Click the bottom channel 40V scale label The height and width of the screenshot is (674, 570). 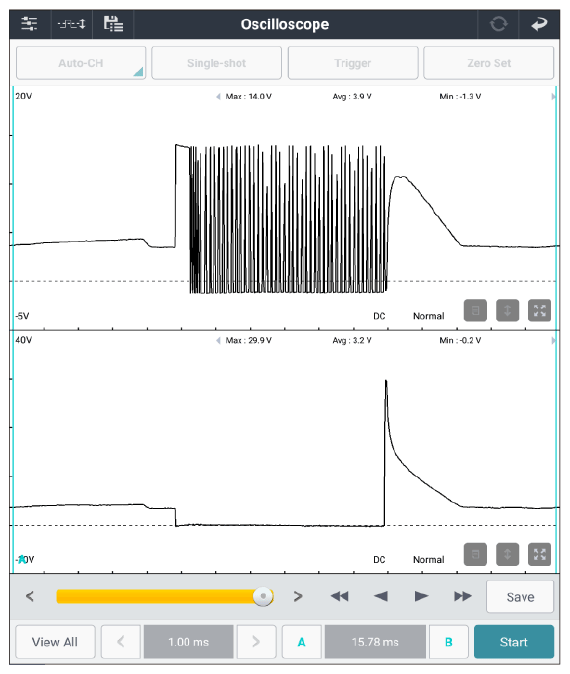tap(24, 340)
